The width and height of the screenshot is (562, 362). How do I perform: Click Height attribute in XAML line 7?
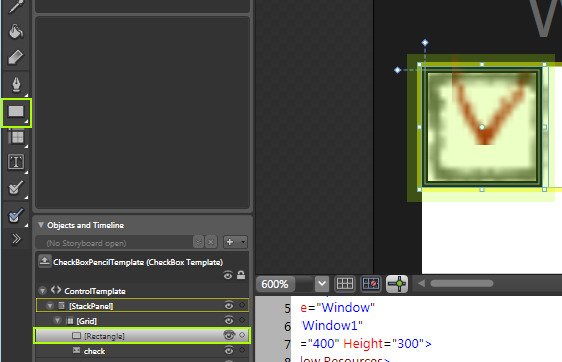pyautogui.click(x=363, y=343)
